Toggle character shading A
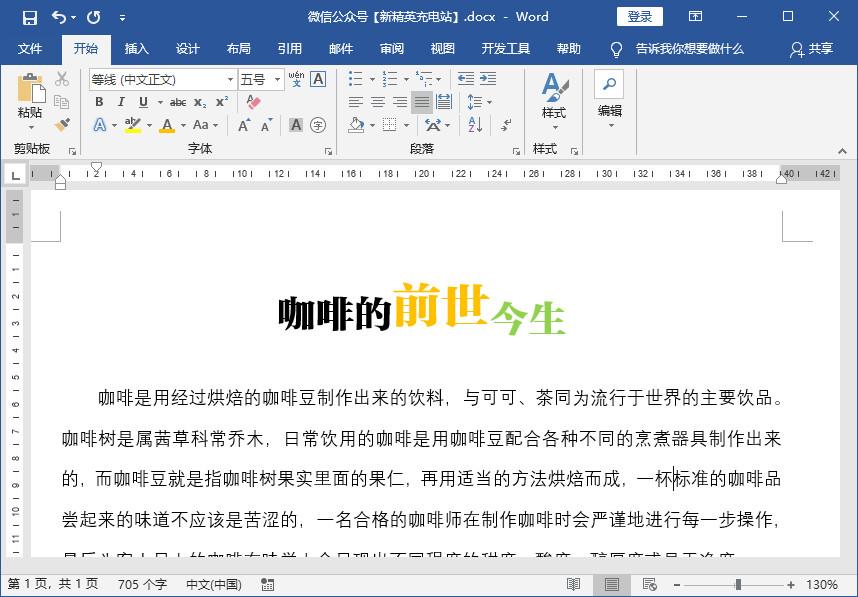The width and height of the screenshot is (858, 597). (x=295, y=125)
